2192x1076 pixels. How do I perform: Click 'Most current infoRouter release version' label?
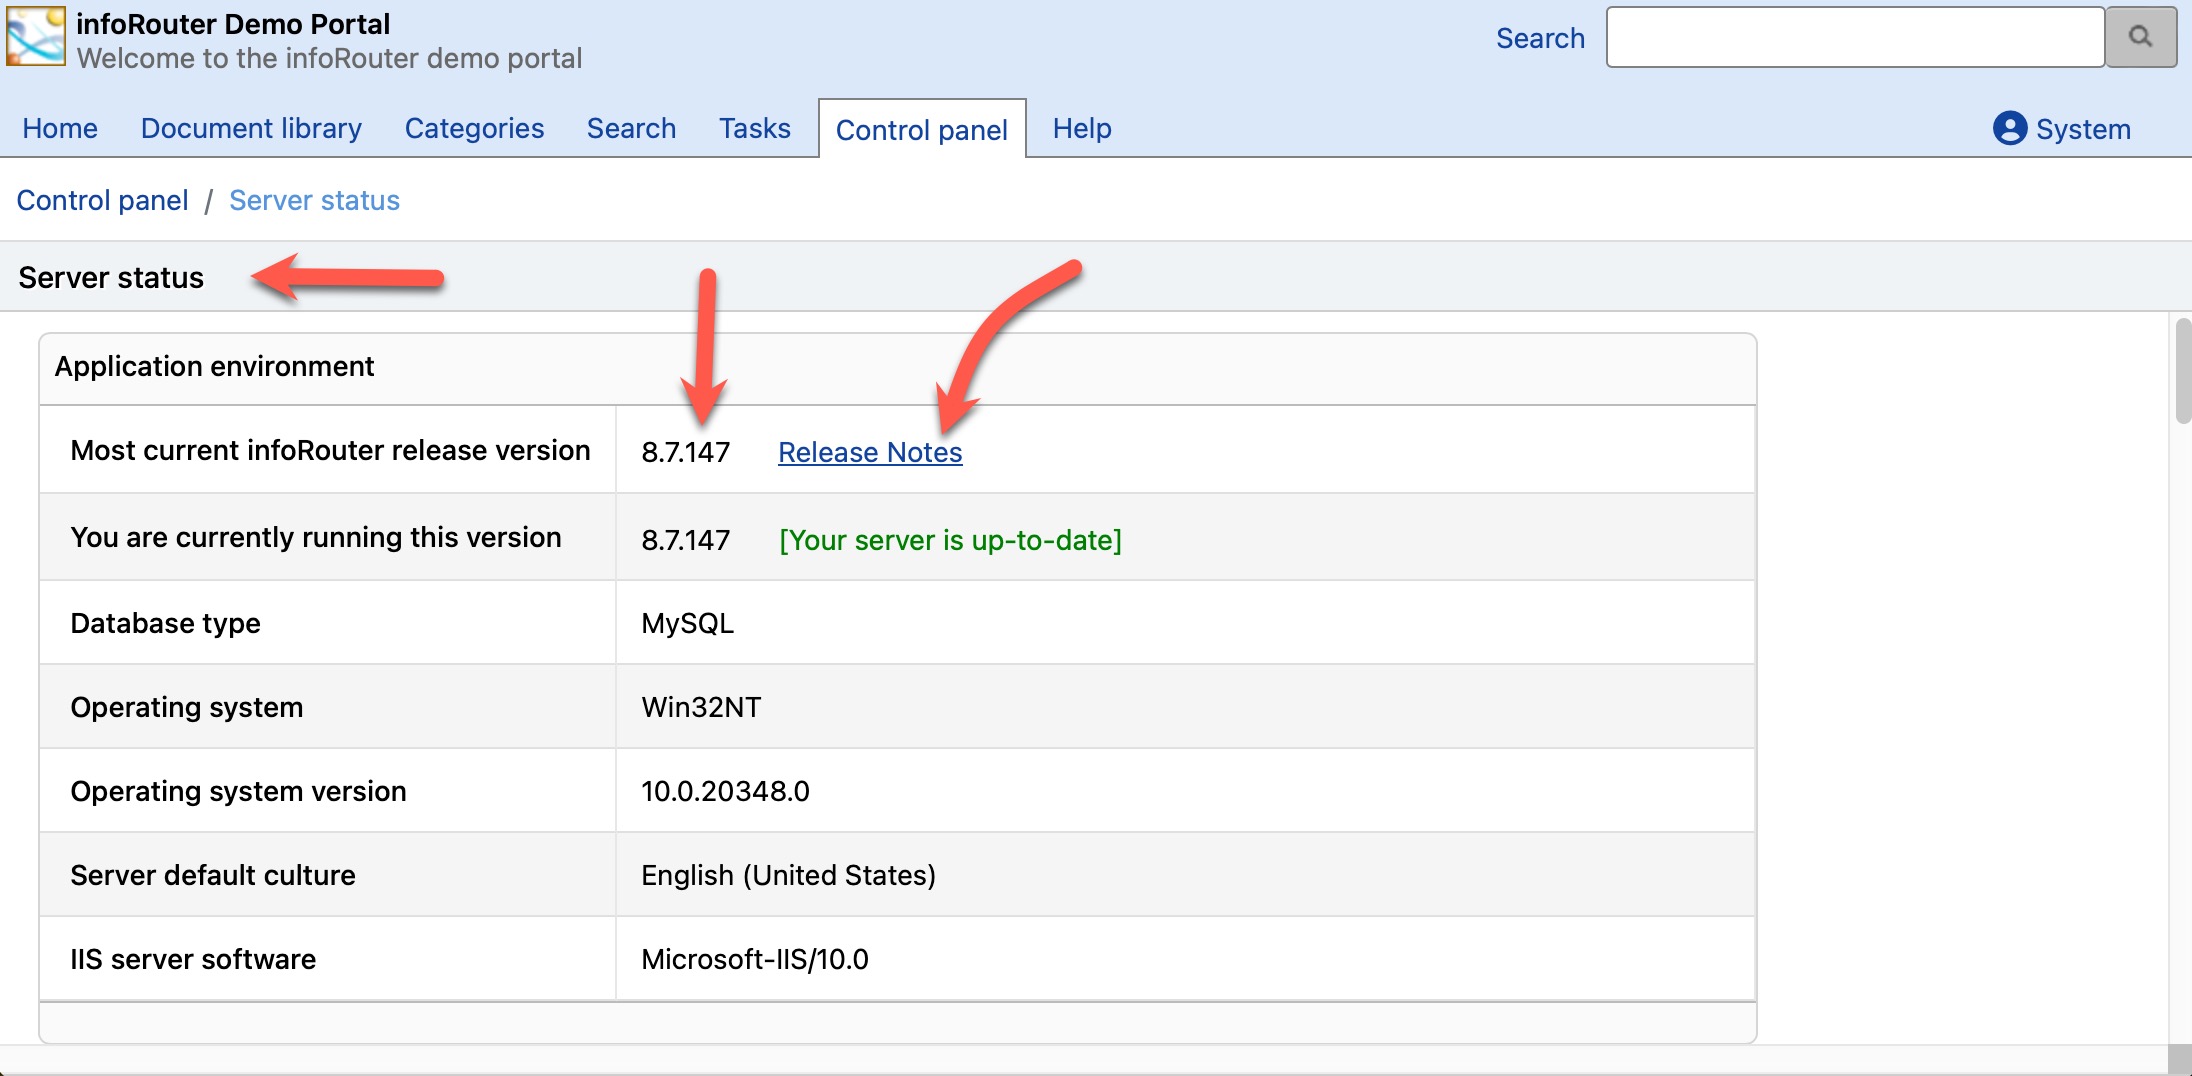pos(330,450)
